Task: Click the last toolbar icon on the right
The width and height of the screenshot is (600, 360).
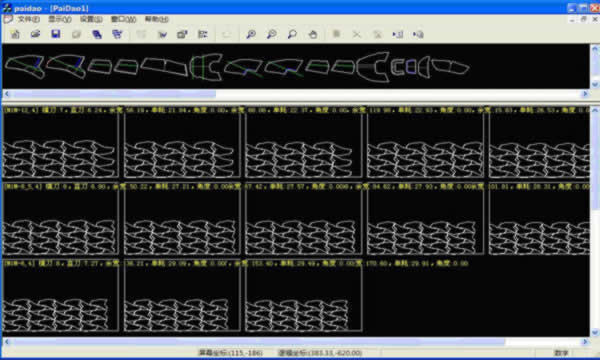Action: (418, 34)
